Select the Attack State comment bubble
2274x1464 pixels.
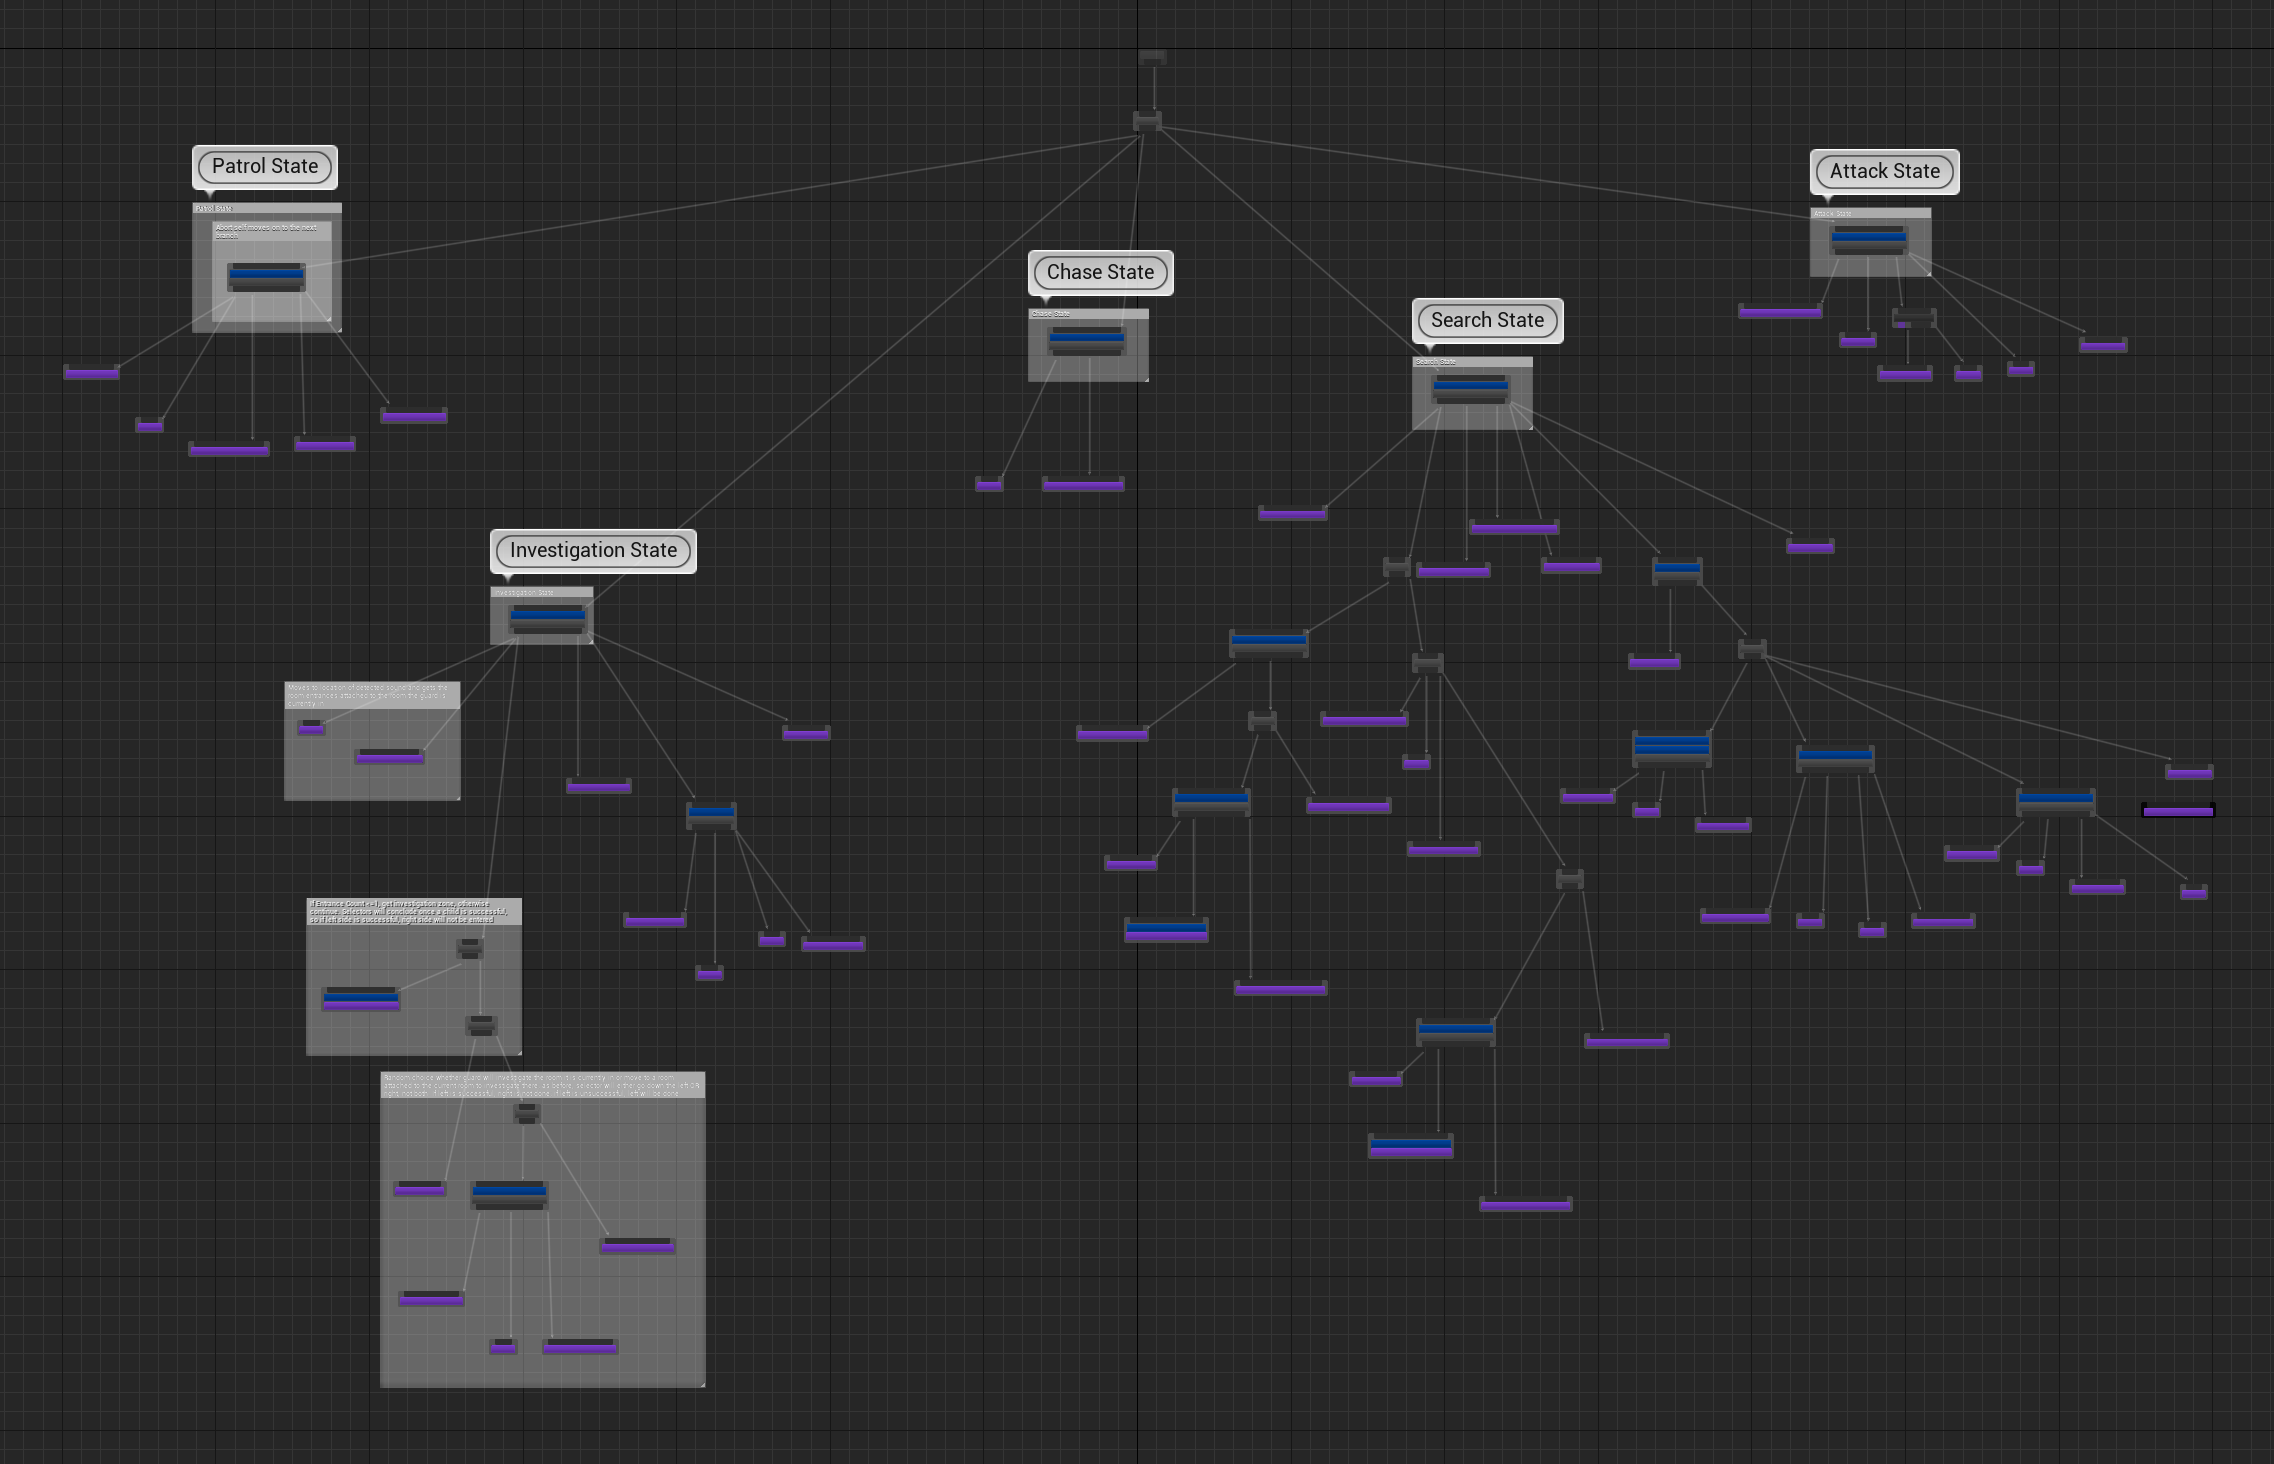[x=1884, y=171]
